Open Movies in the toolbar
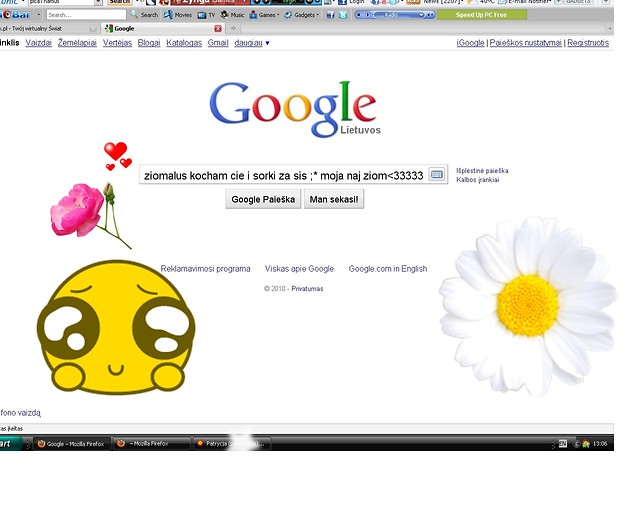The image size is (640, 512). (x=178, y=15)
